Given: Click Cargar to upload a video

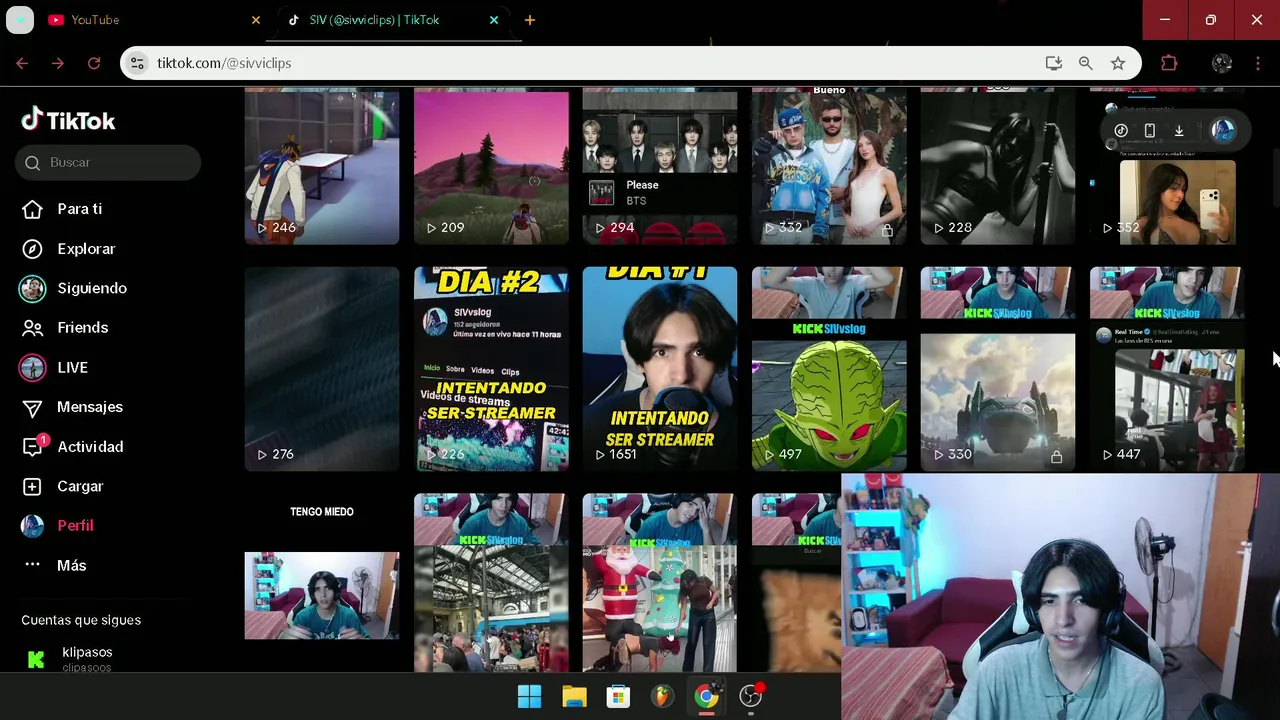Looking at the screenshot, I should [80, 486].
